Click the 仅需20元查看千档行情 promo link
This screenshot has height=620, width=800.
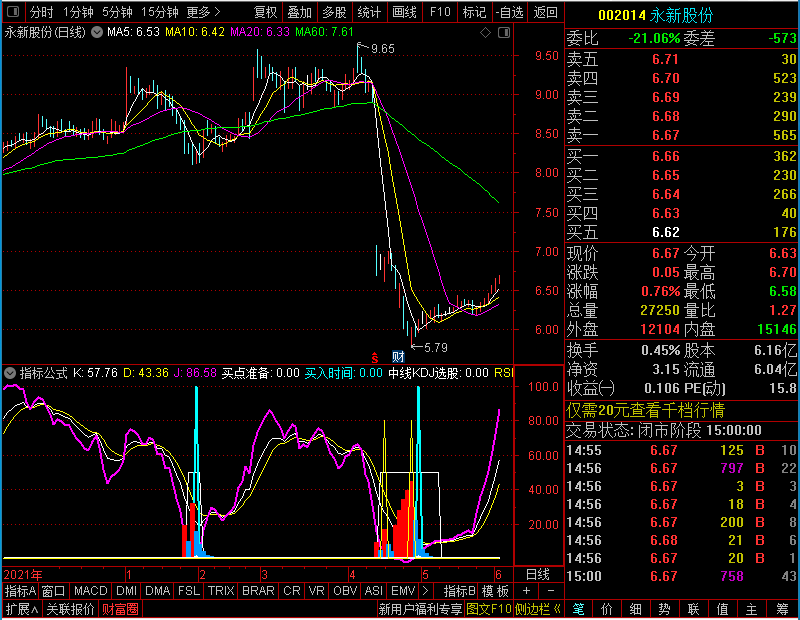pos(645,410)
